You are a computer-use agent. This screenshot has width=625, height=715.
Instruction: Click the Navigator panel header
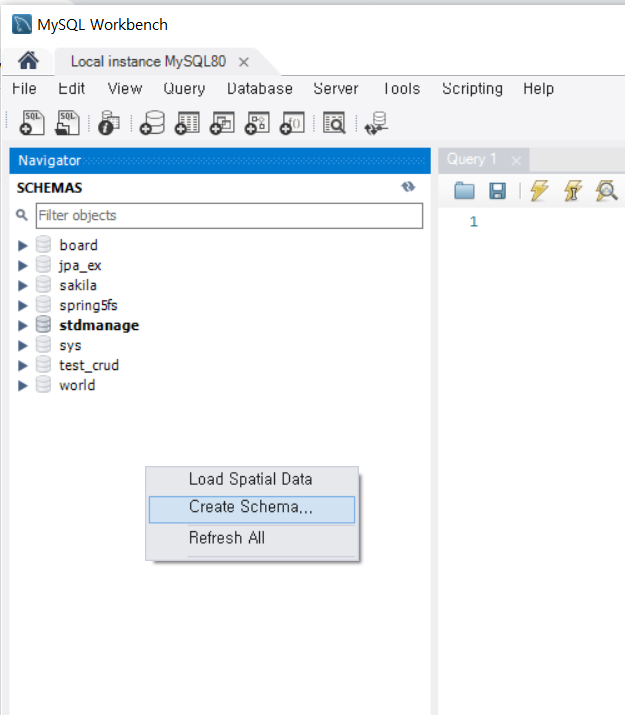pos(220,161)
